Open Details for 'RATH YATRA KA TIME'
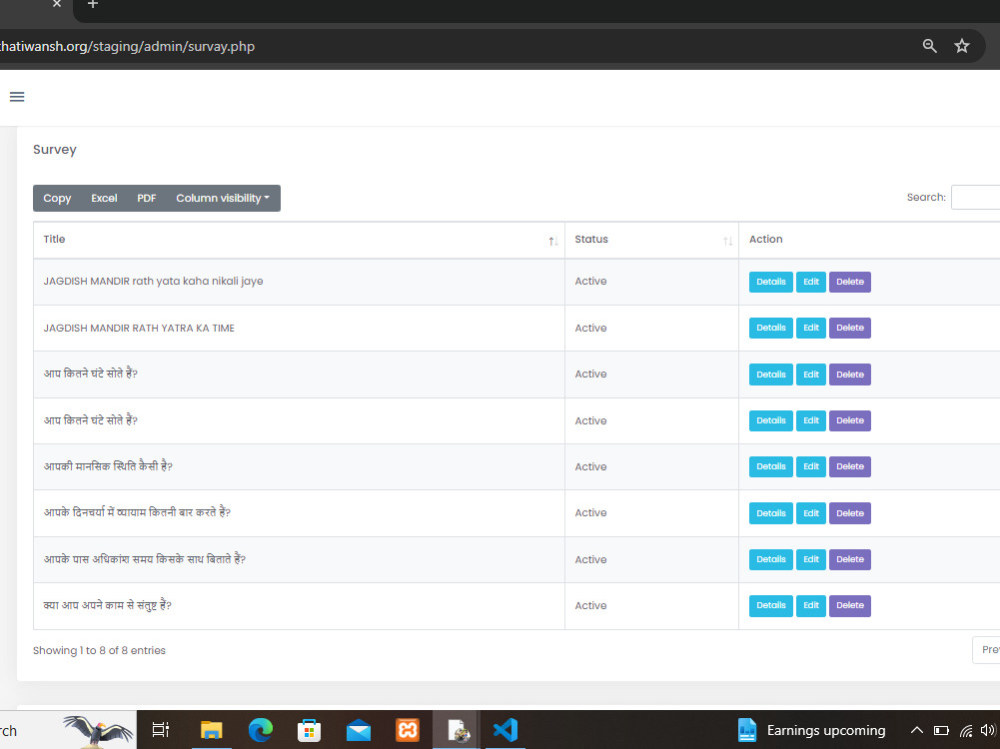 tap(770, 328)
